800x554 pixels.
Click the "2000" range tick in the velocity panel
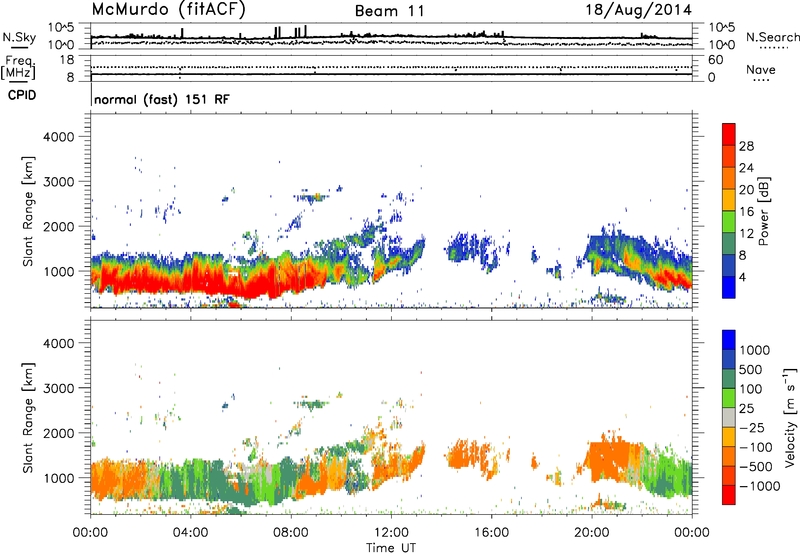tap(59, 433)
